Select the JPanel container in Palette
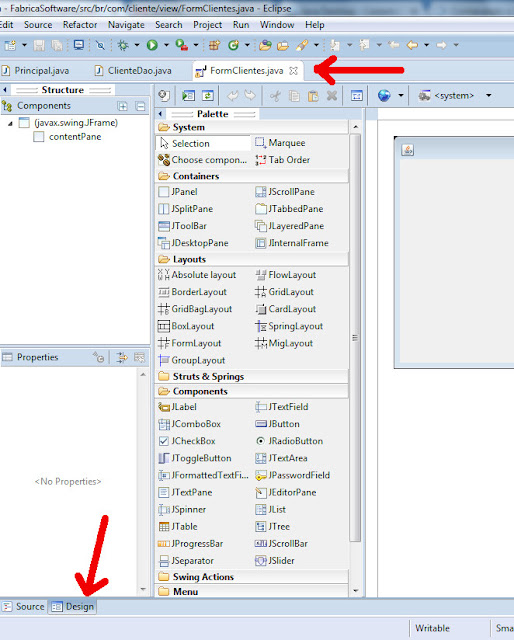This screenshot has width=514, height=640. coord(178,192)
